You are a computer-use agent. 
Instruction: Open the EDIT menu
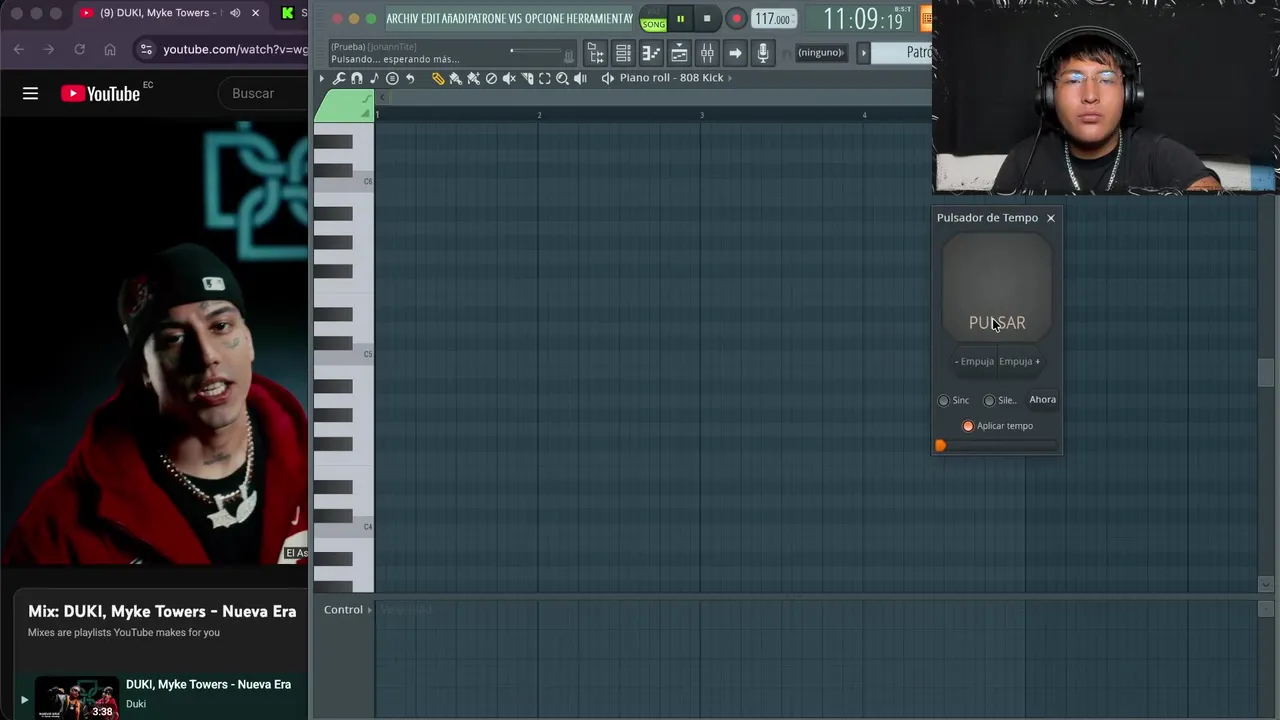pyautogui.click(x=428, y=19)
